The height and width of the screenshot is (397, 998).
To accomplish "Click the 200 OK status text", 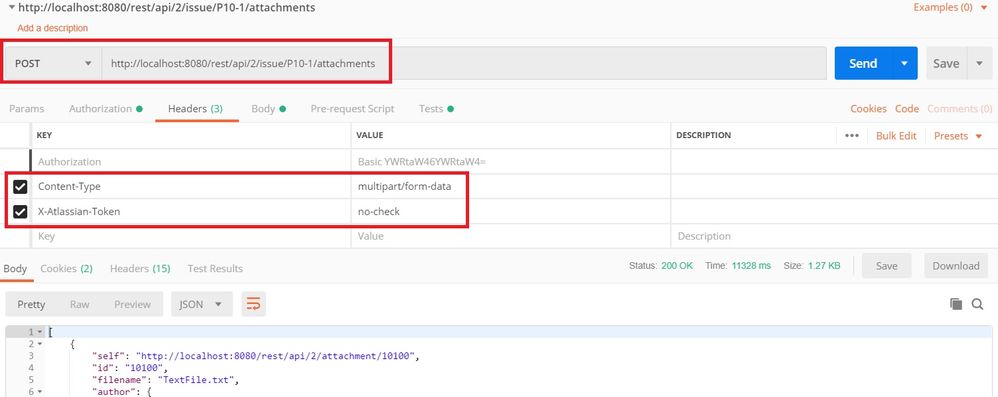I will tap(677, 266).
